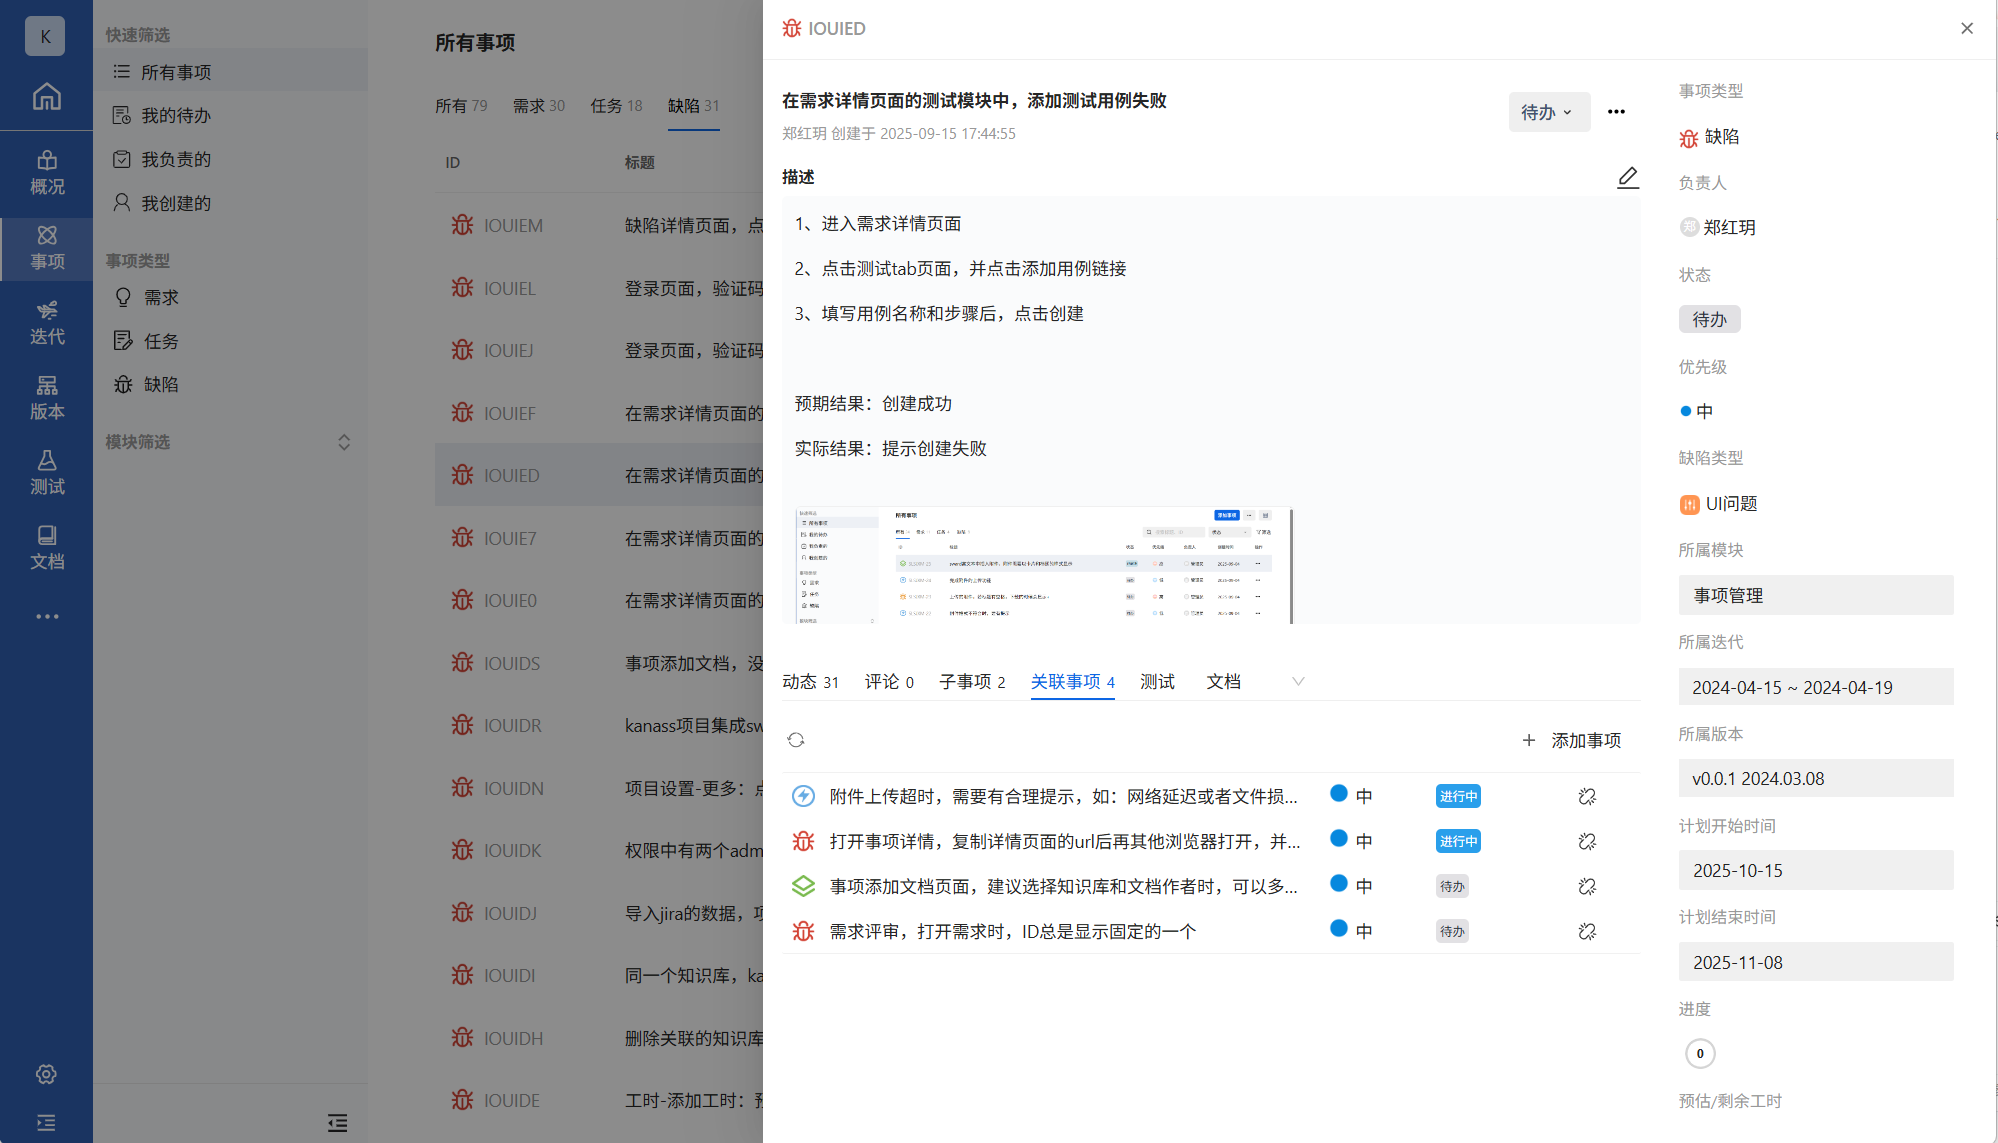Open the screenshot thumbnail in description
The image size is (1998, 1143).
pyautogui.click(x=1043, y=566)
